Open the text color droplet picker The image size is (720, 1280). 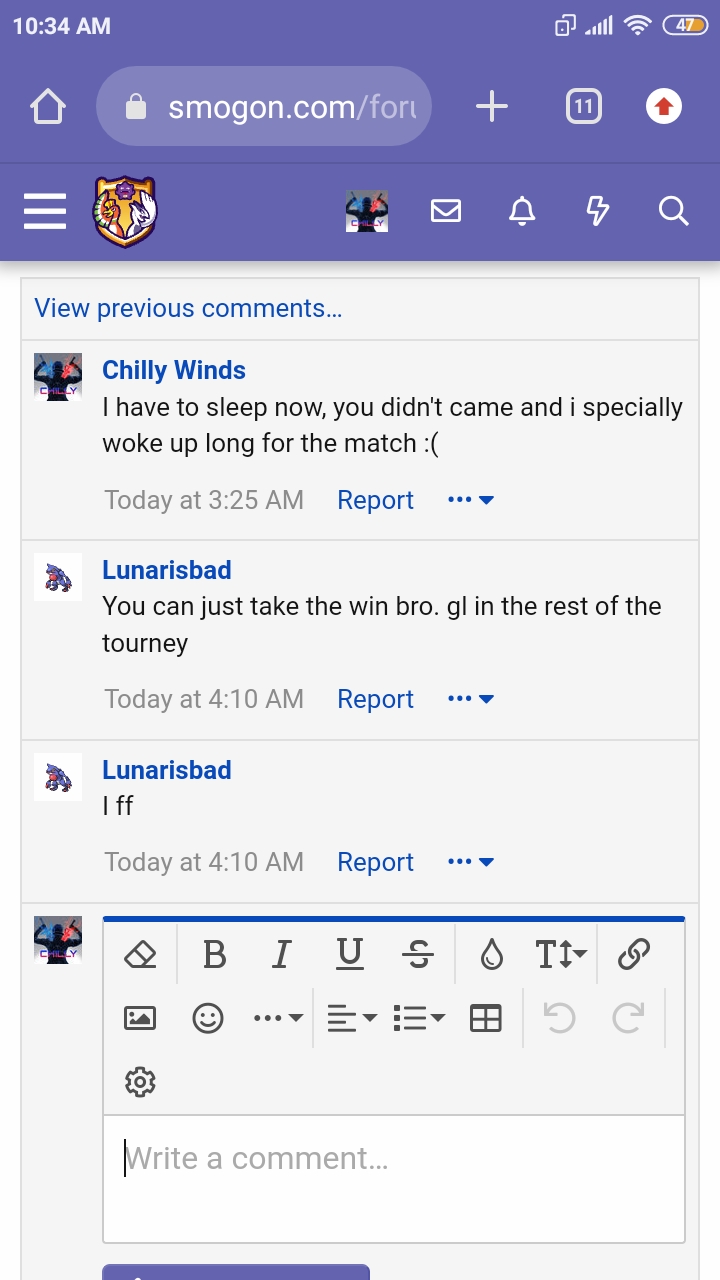(491, 955)
